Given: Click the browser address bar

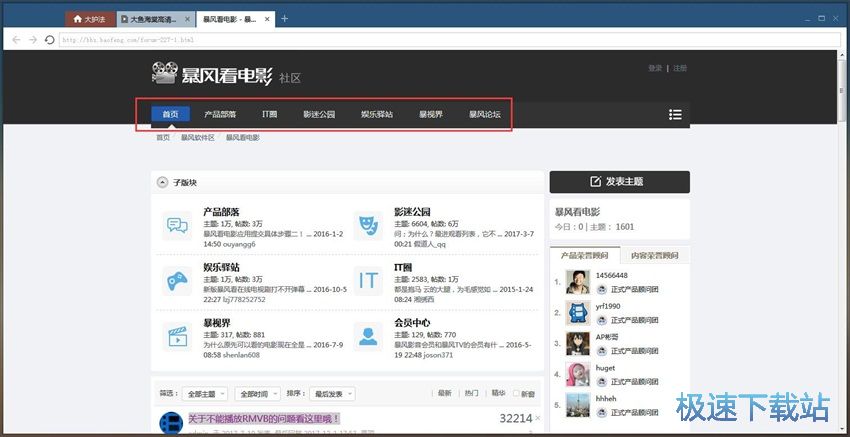Looking at the screenshot, I should [449, 40].
